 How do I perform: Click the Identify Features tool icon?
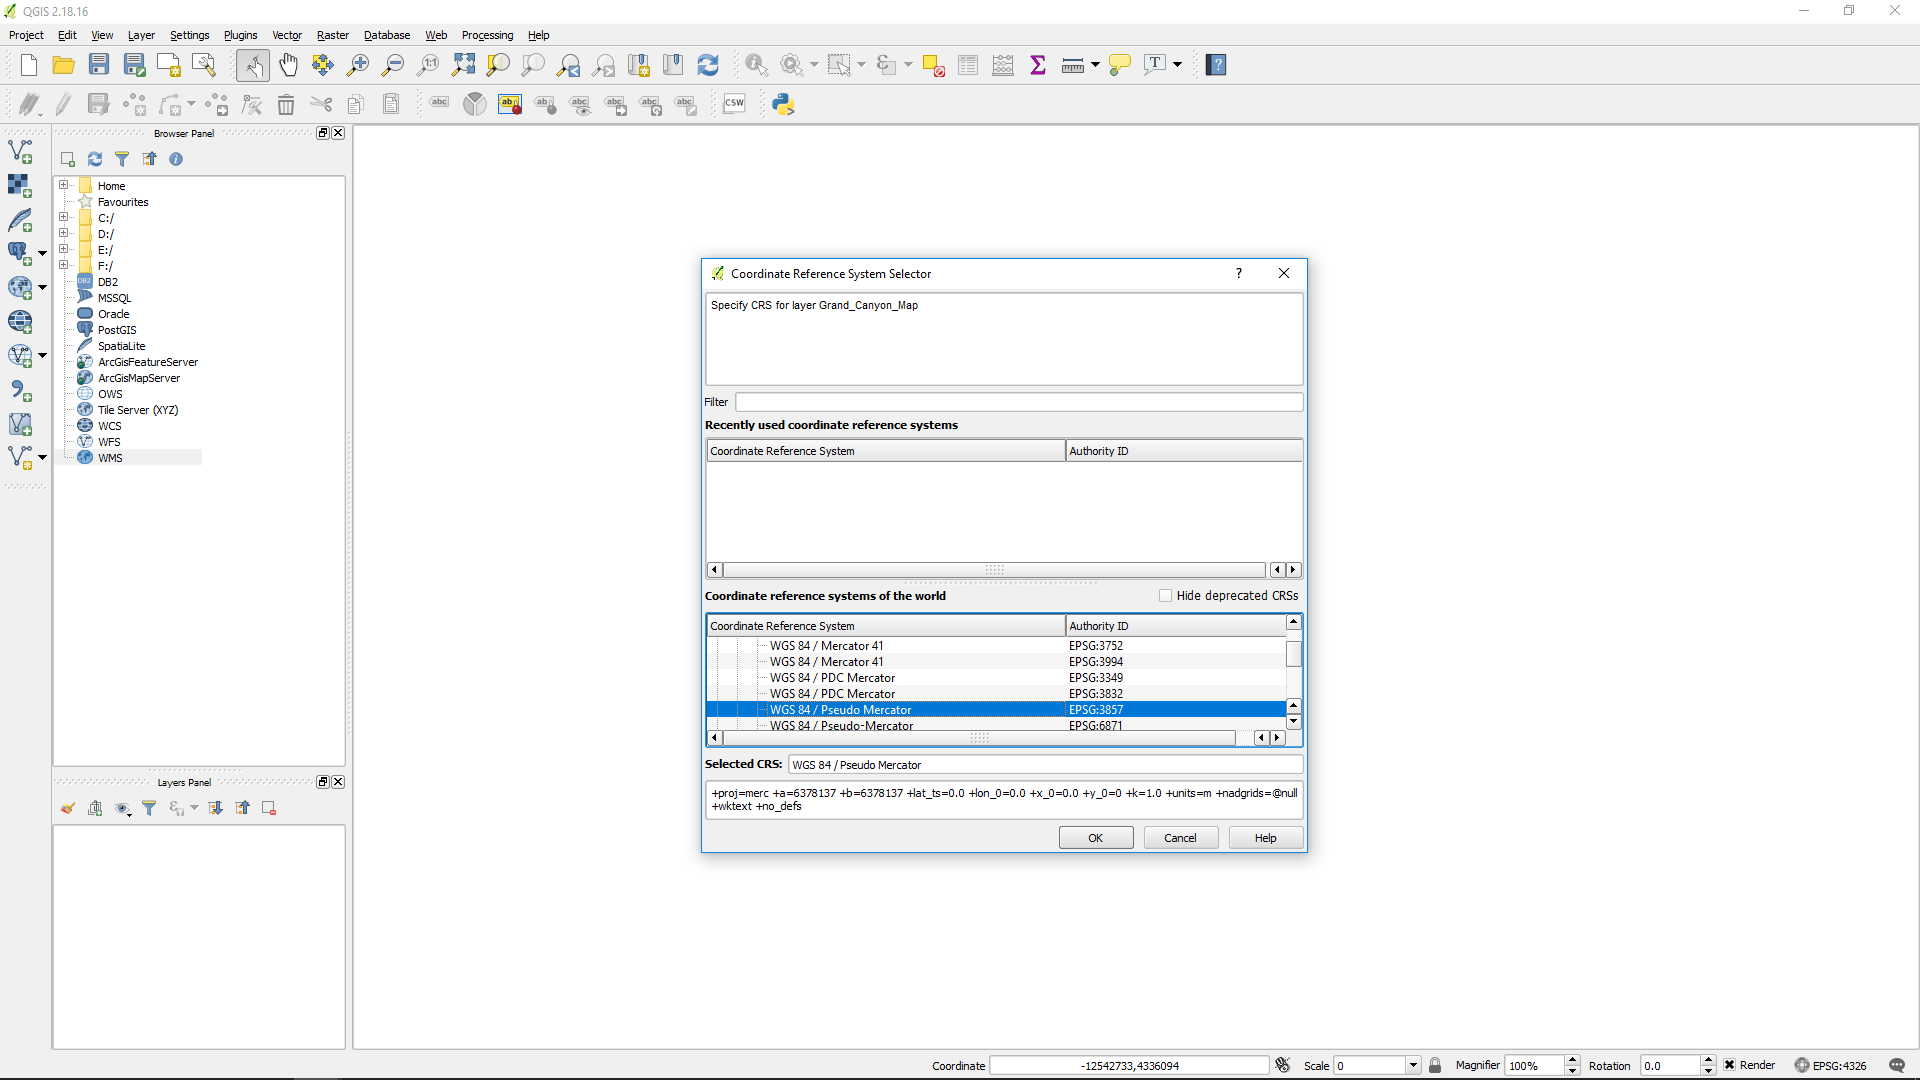click(756, 65)
